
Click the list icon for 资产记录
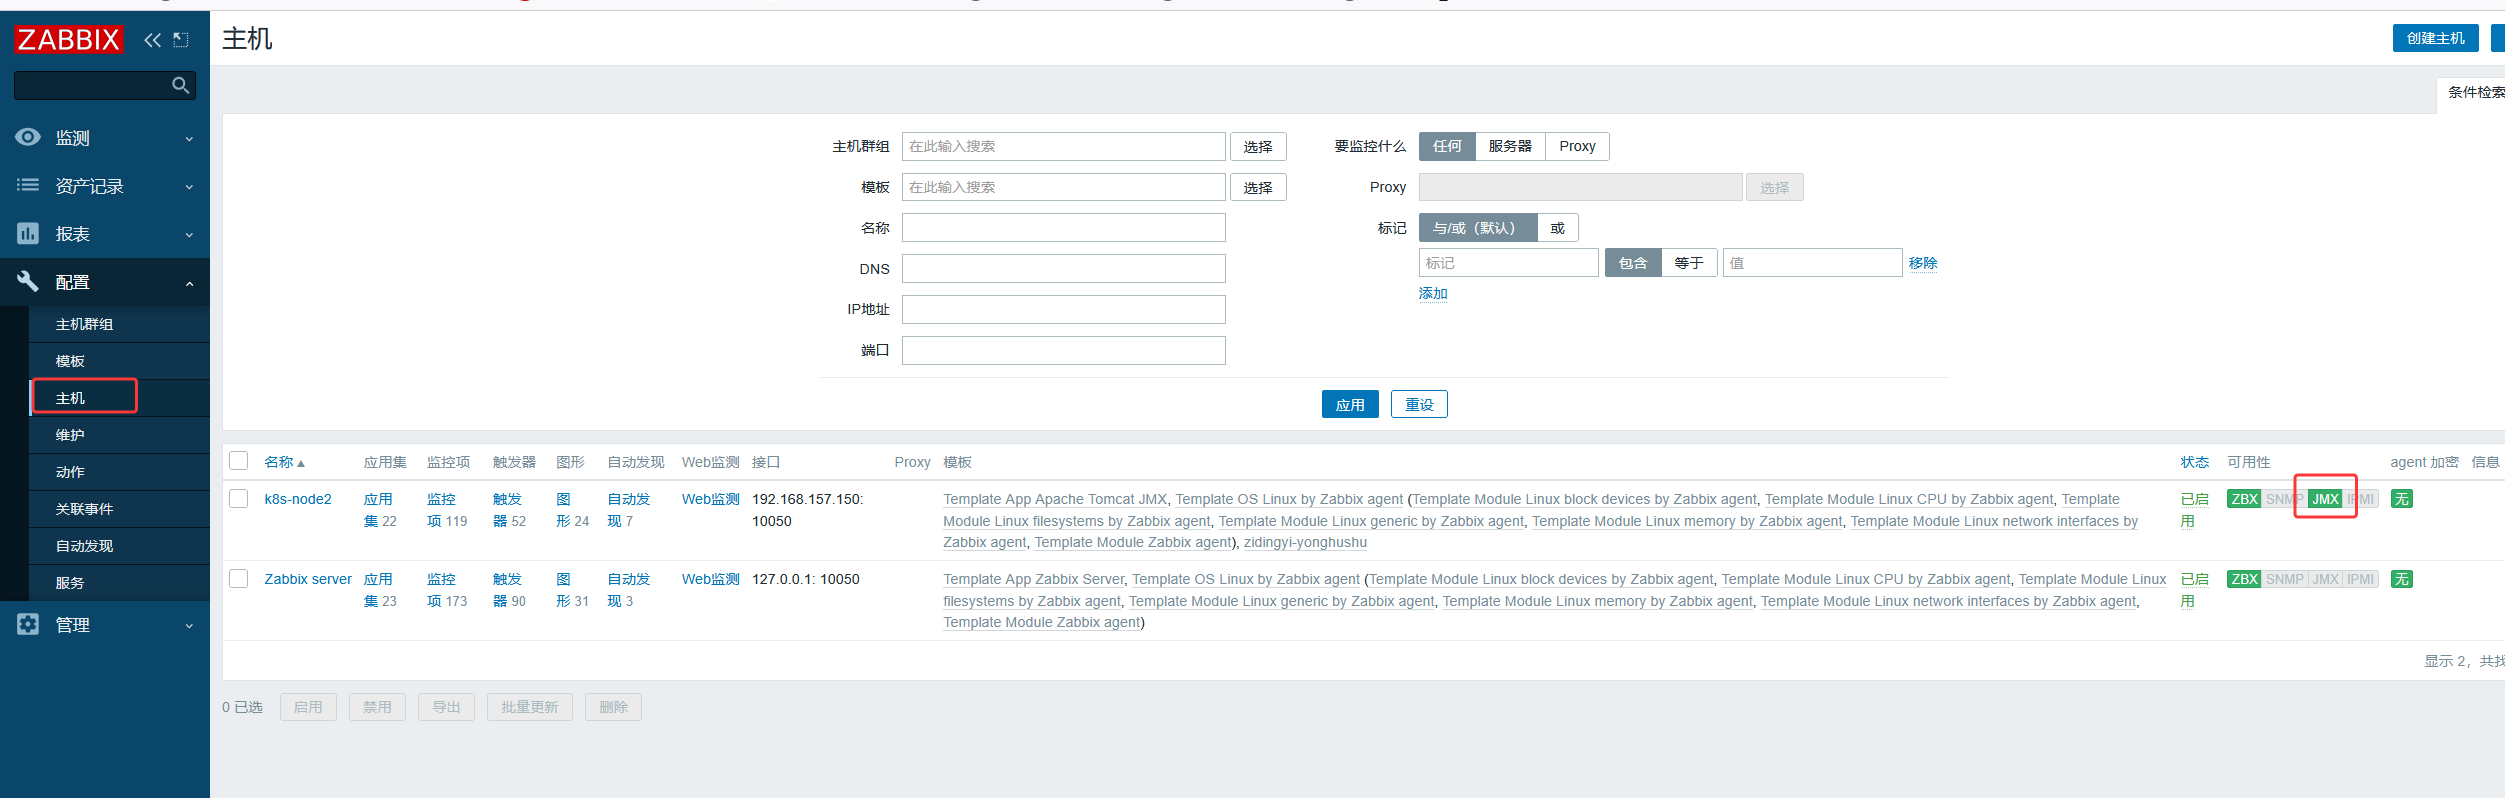tap(28, 185)
